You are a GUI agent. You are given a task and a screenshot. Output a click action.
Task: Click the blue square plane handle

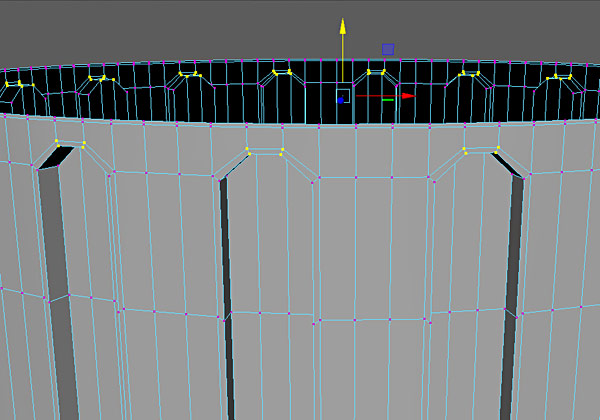point(388,49)
